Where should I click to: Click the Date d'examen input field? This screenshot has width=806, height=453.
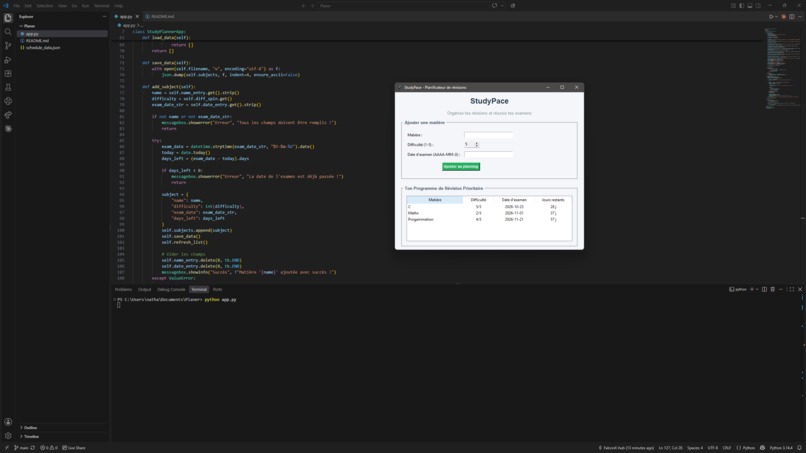click(488, 154)
